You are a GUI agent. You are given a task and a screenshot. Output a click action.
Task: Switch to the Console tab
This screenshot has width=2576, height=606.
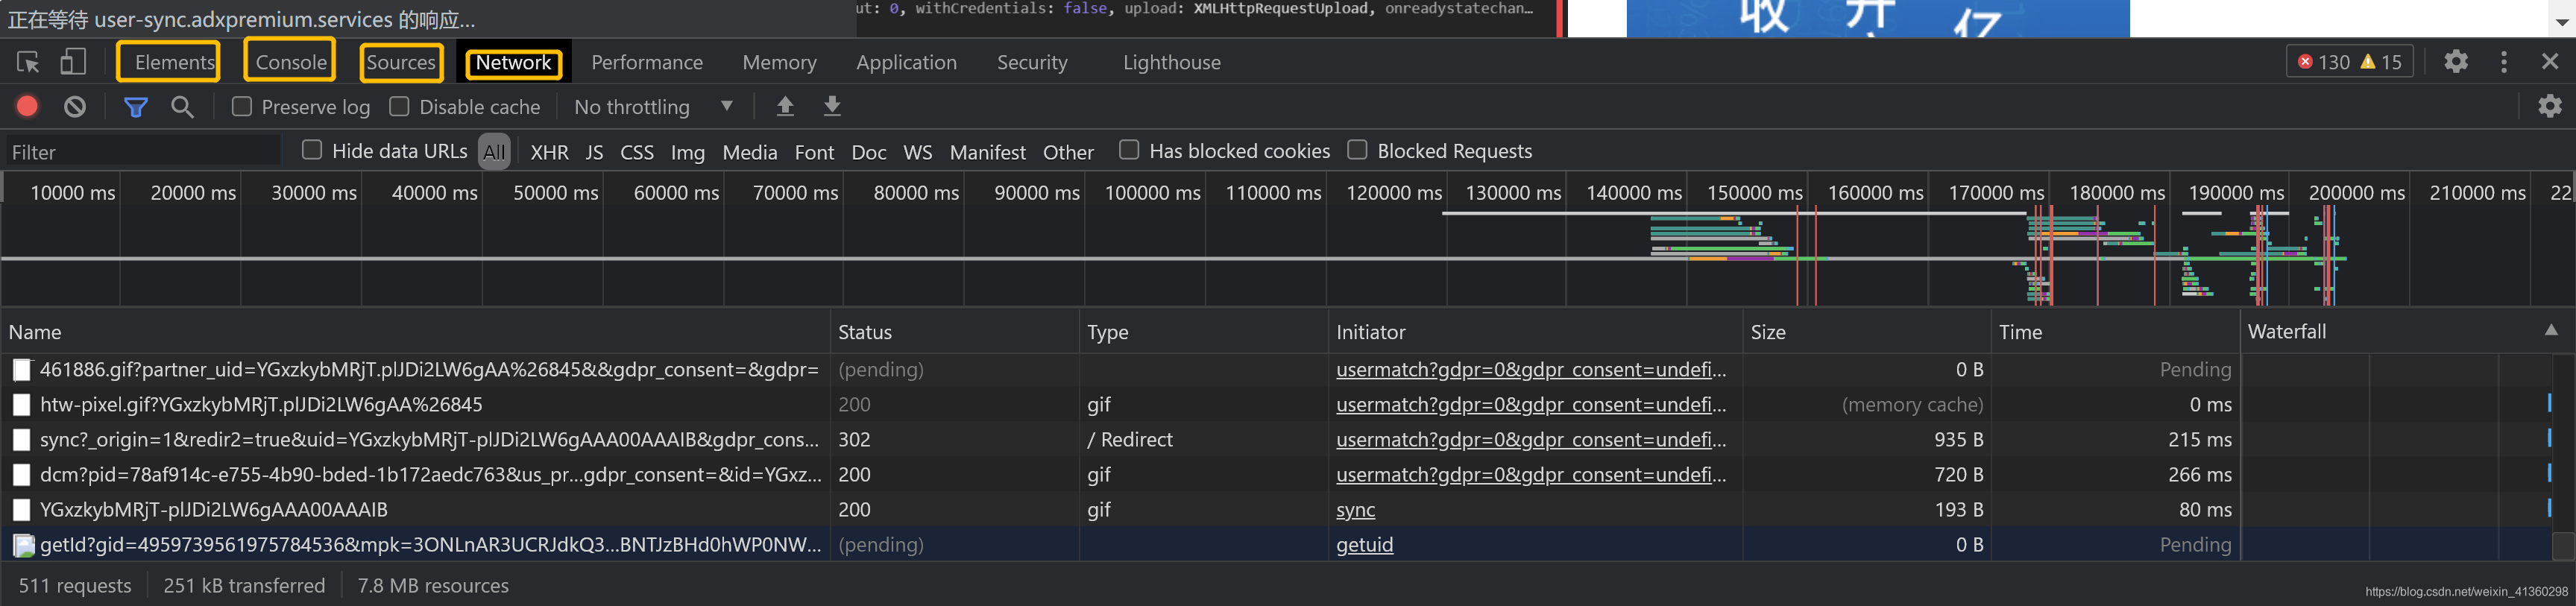coord(290,62)
